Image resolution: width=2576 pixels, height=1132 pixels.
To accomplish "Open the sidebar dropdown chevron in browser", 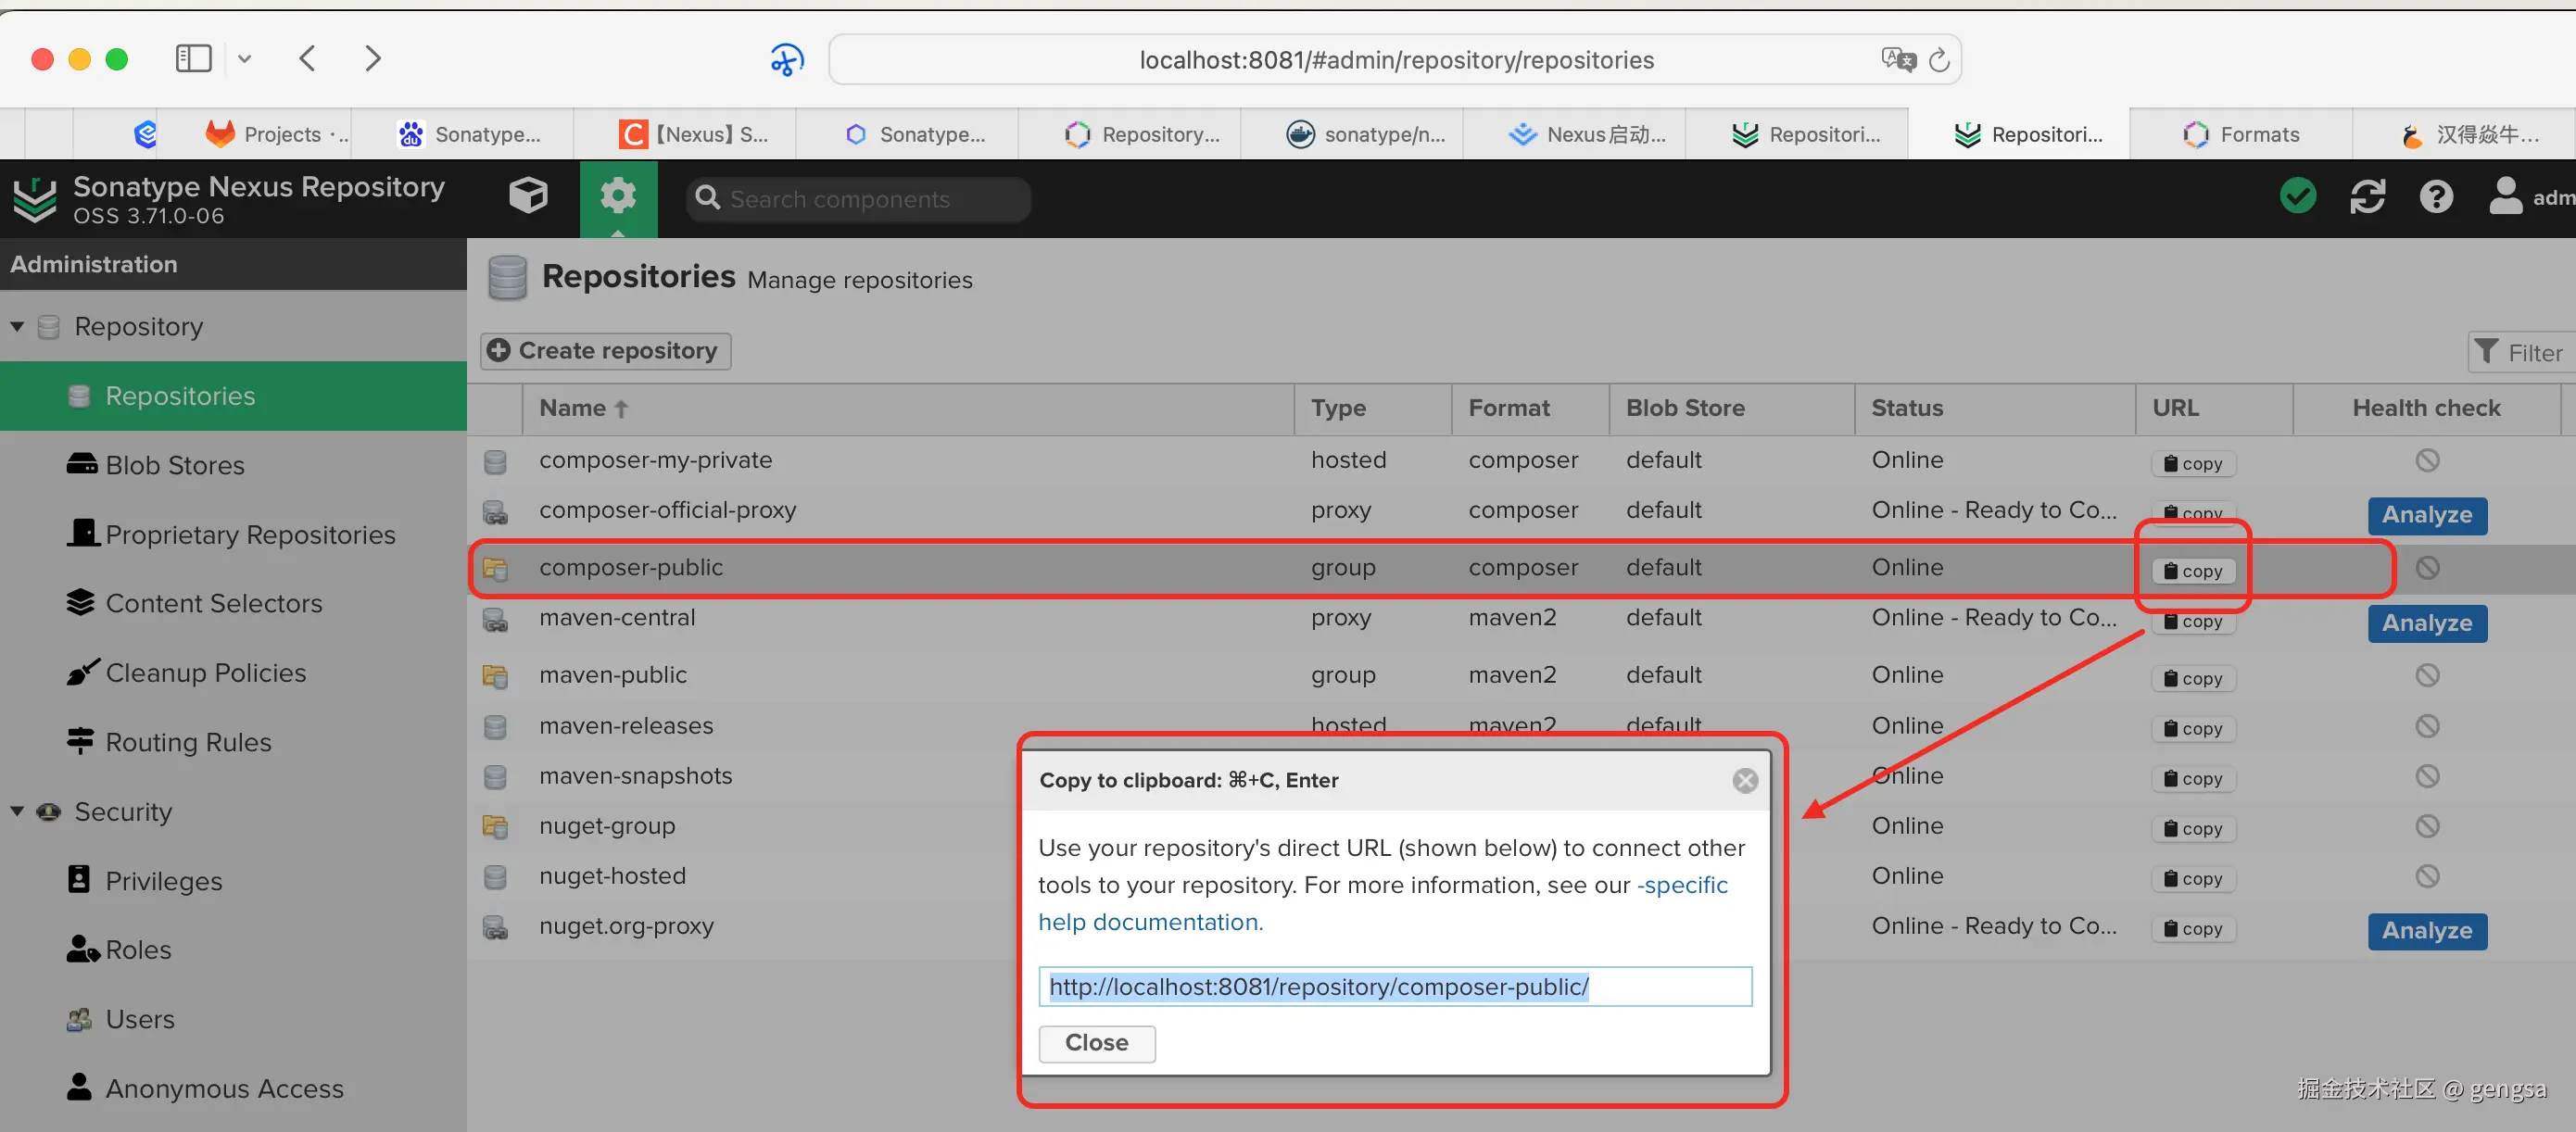I will pos(245,59).
